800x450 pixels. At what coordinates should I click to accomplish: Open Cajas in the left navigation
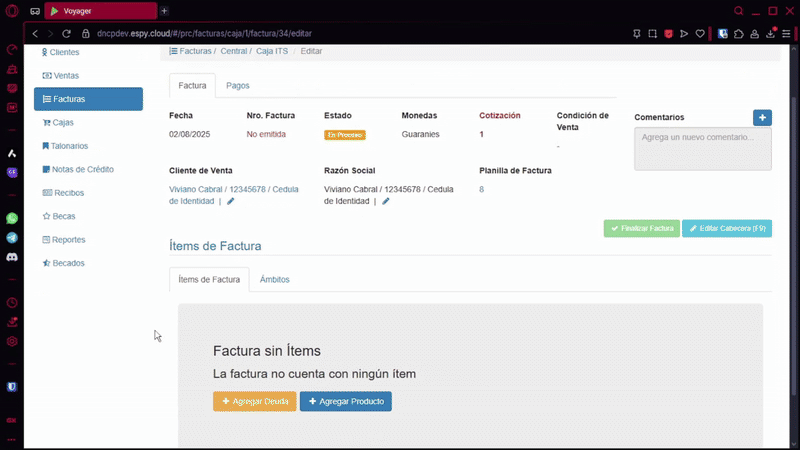pyautogui.click(x=63, y=123)
